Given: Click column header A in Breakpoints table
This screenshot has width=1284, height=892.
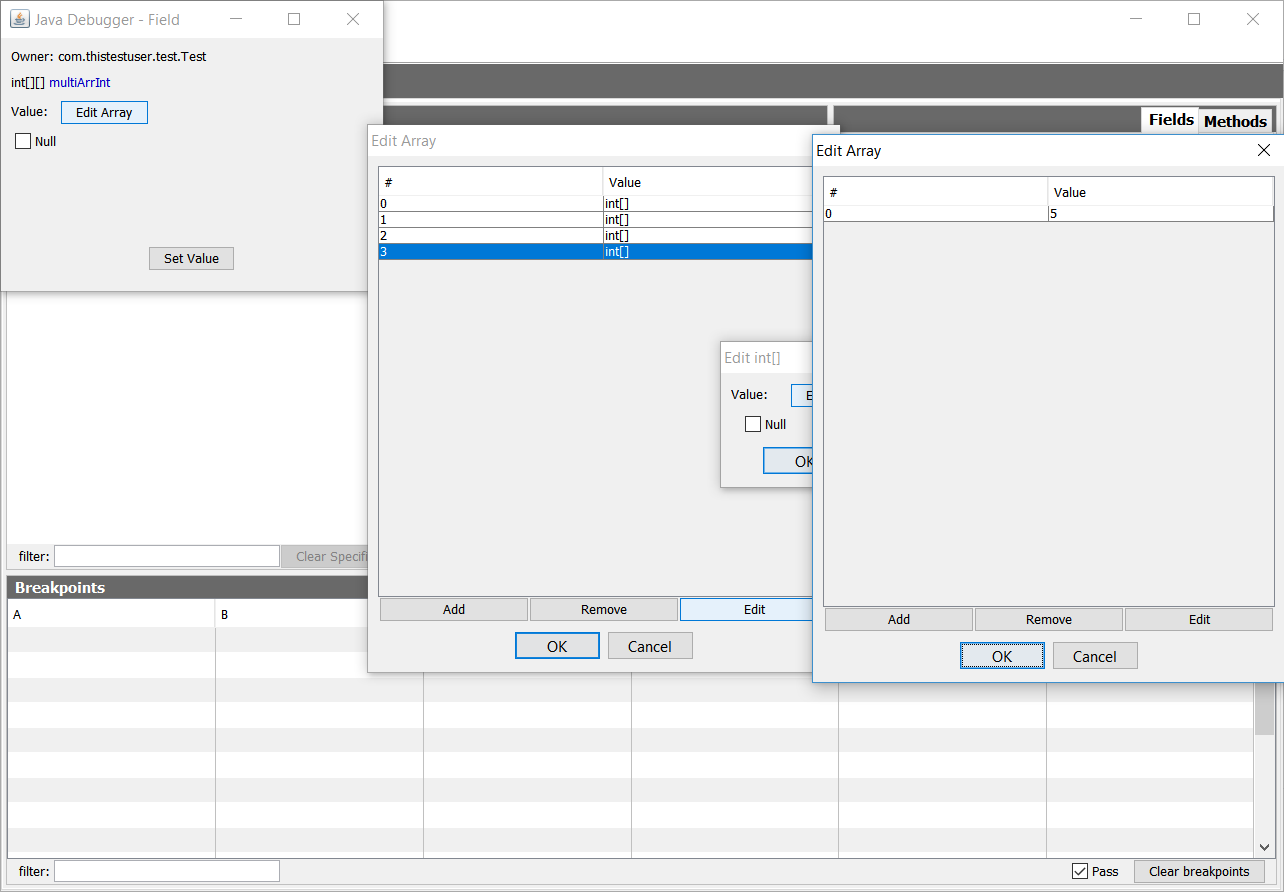Looking at the screenshot, I should tap(110, 614).
